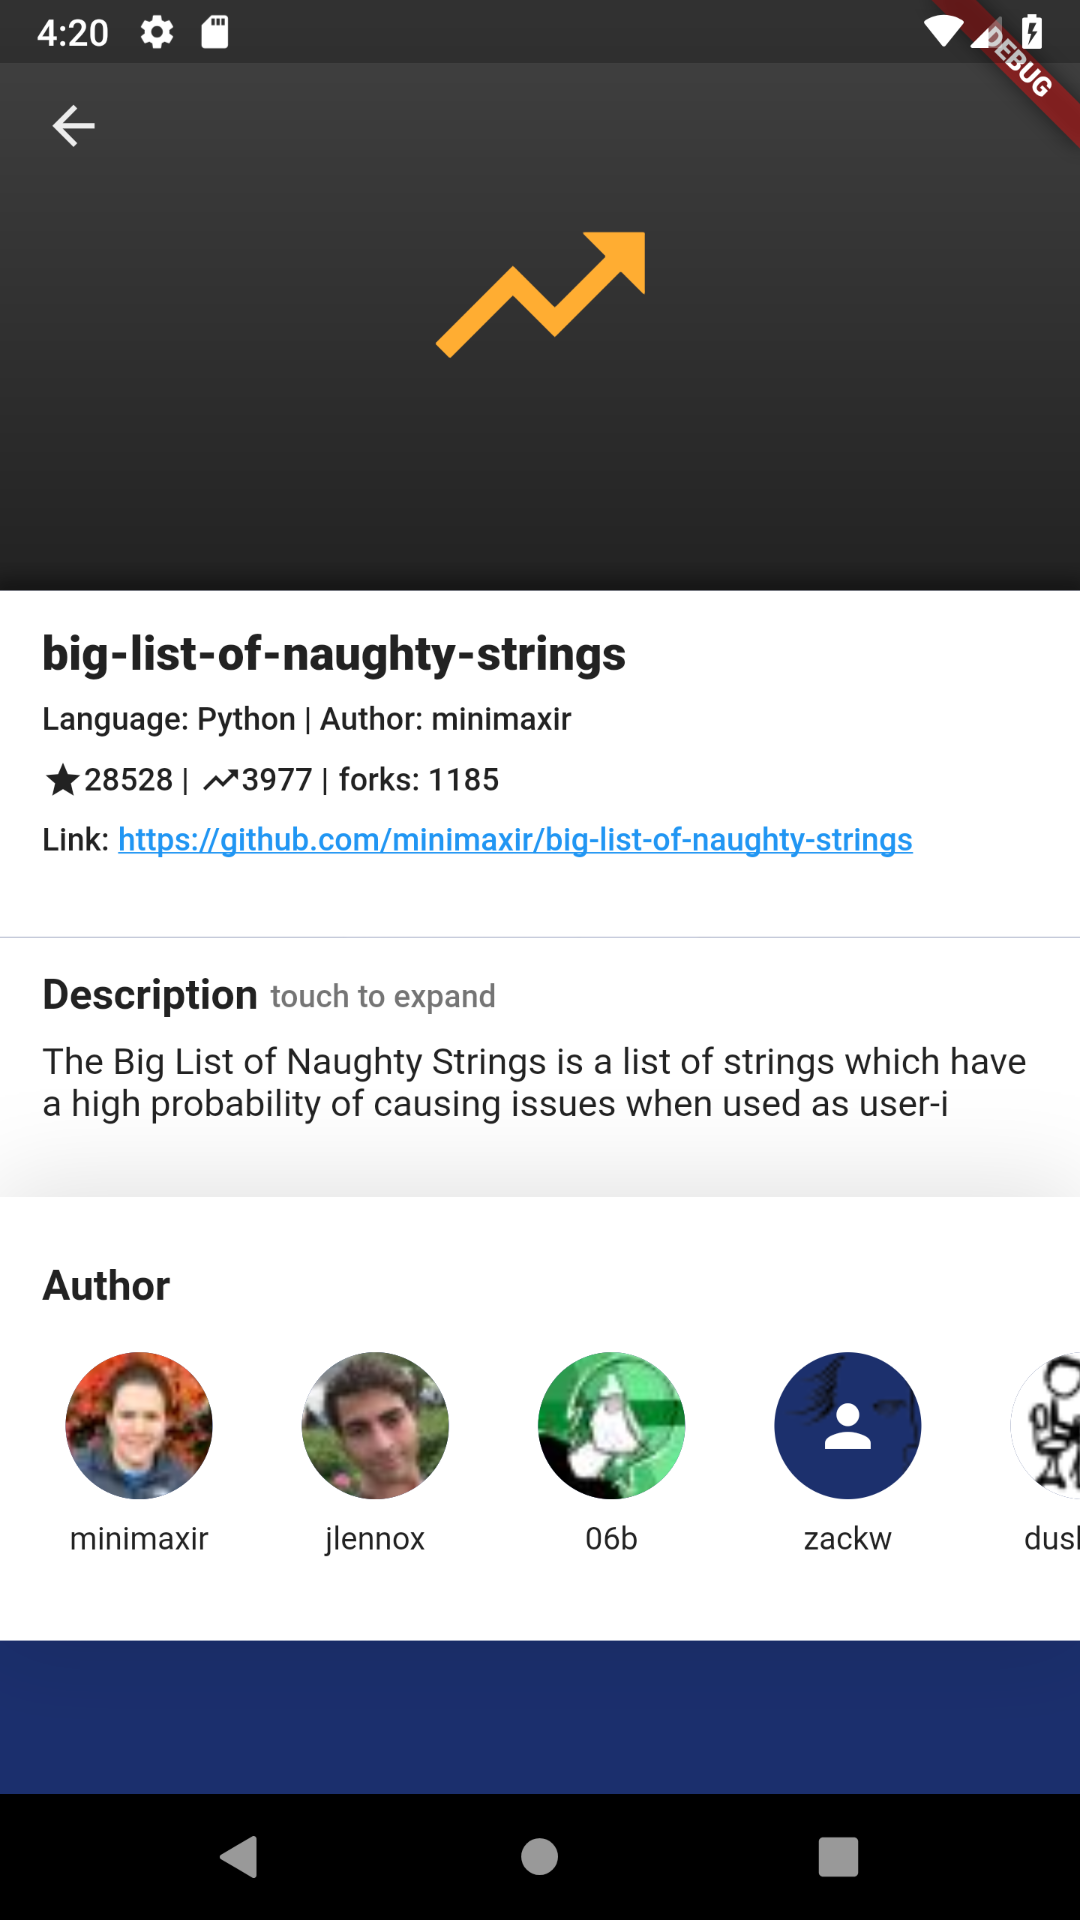Click the dark blue footer bar
The image size is (1080, 1920).
pos(540,1717)
